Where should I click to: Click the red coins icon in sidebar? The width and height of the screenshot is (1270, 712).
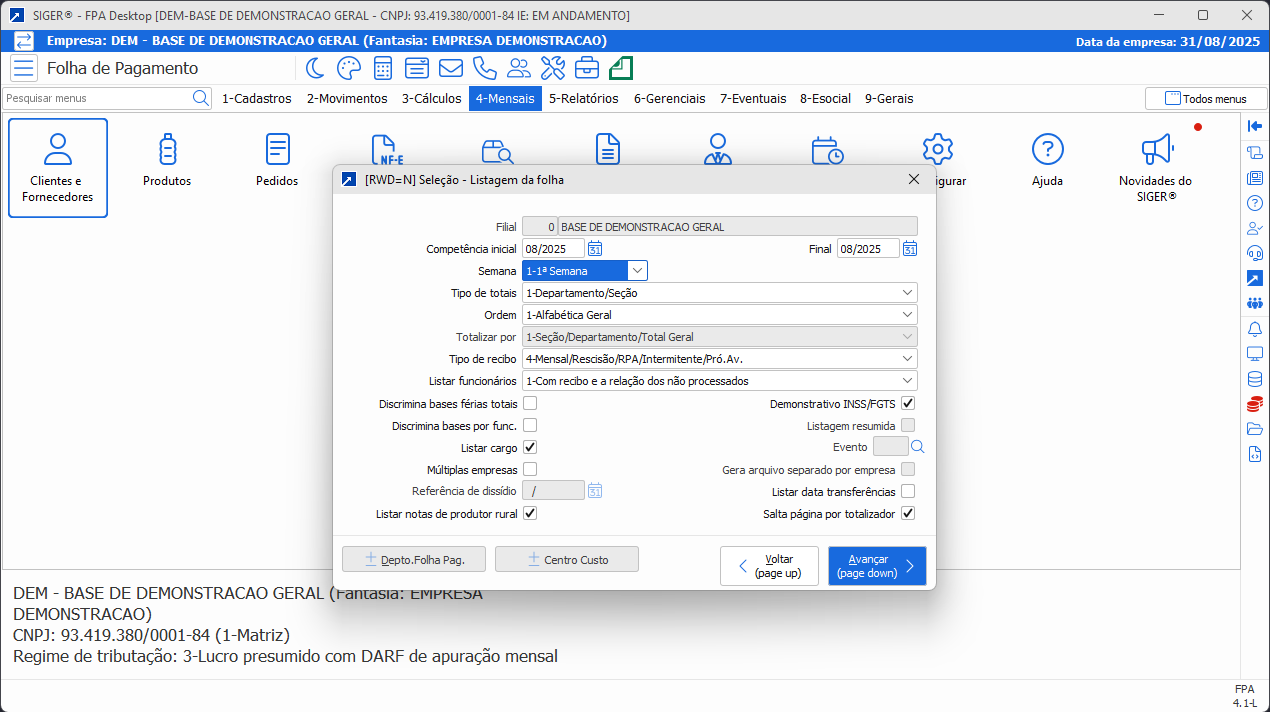click(x=1255, y=405)
